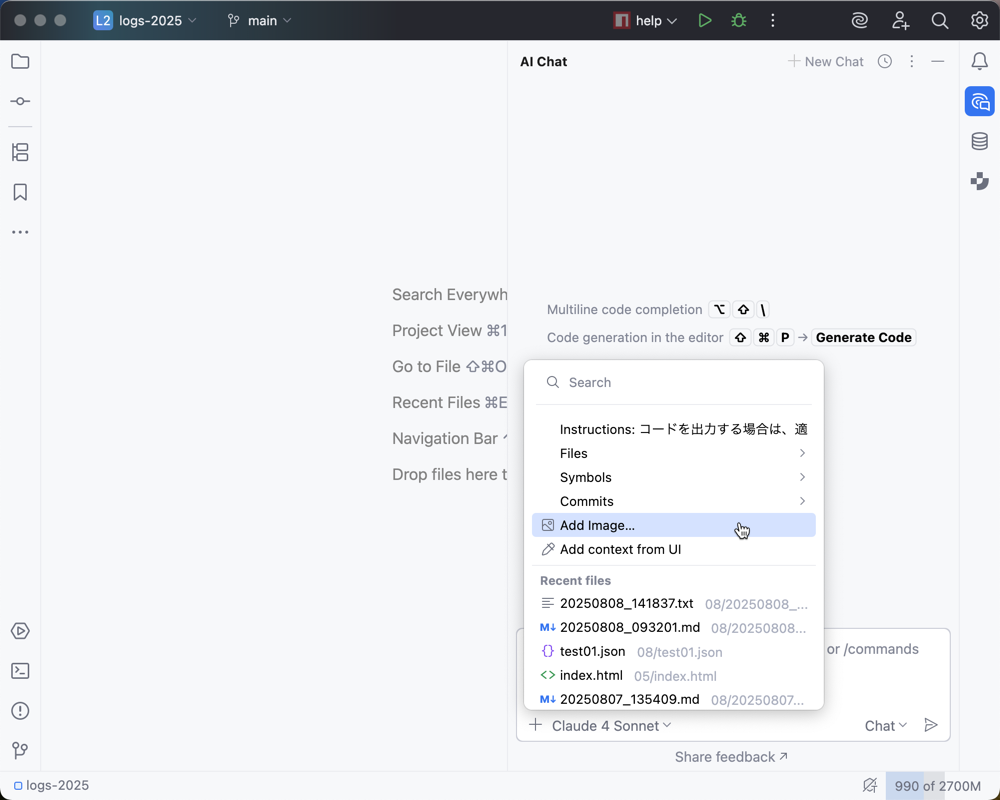Open the Share feedback link
The width and height of the screenshot is (1000, 800).
tap(731, 757)
